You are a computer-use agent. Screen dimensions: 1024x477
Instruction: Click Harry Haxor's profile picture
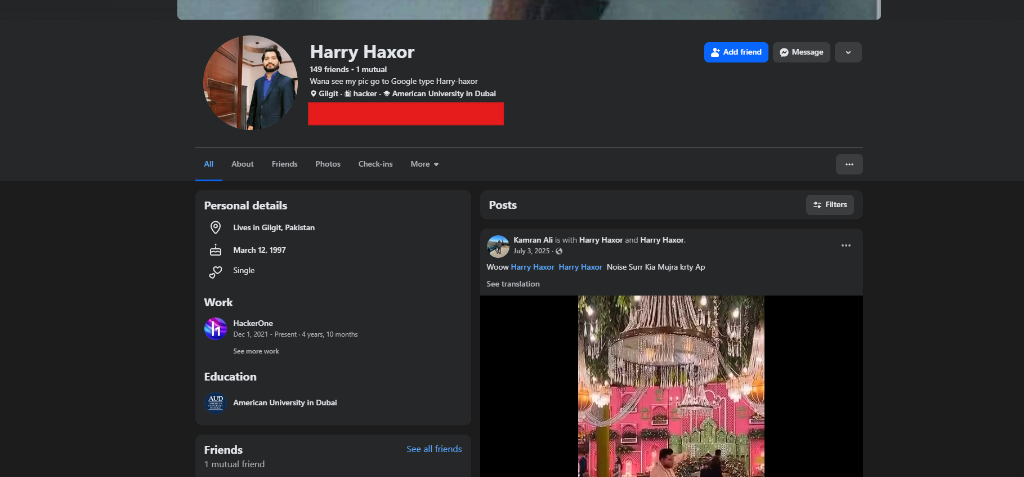coord(250,82)
